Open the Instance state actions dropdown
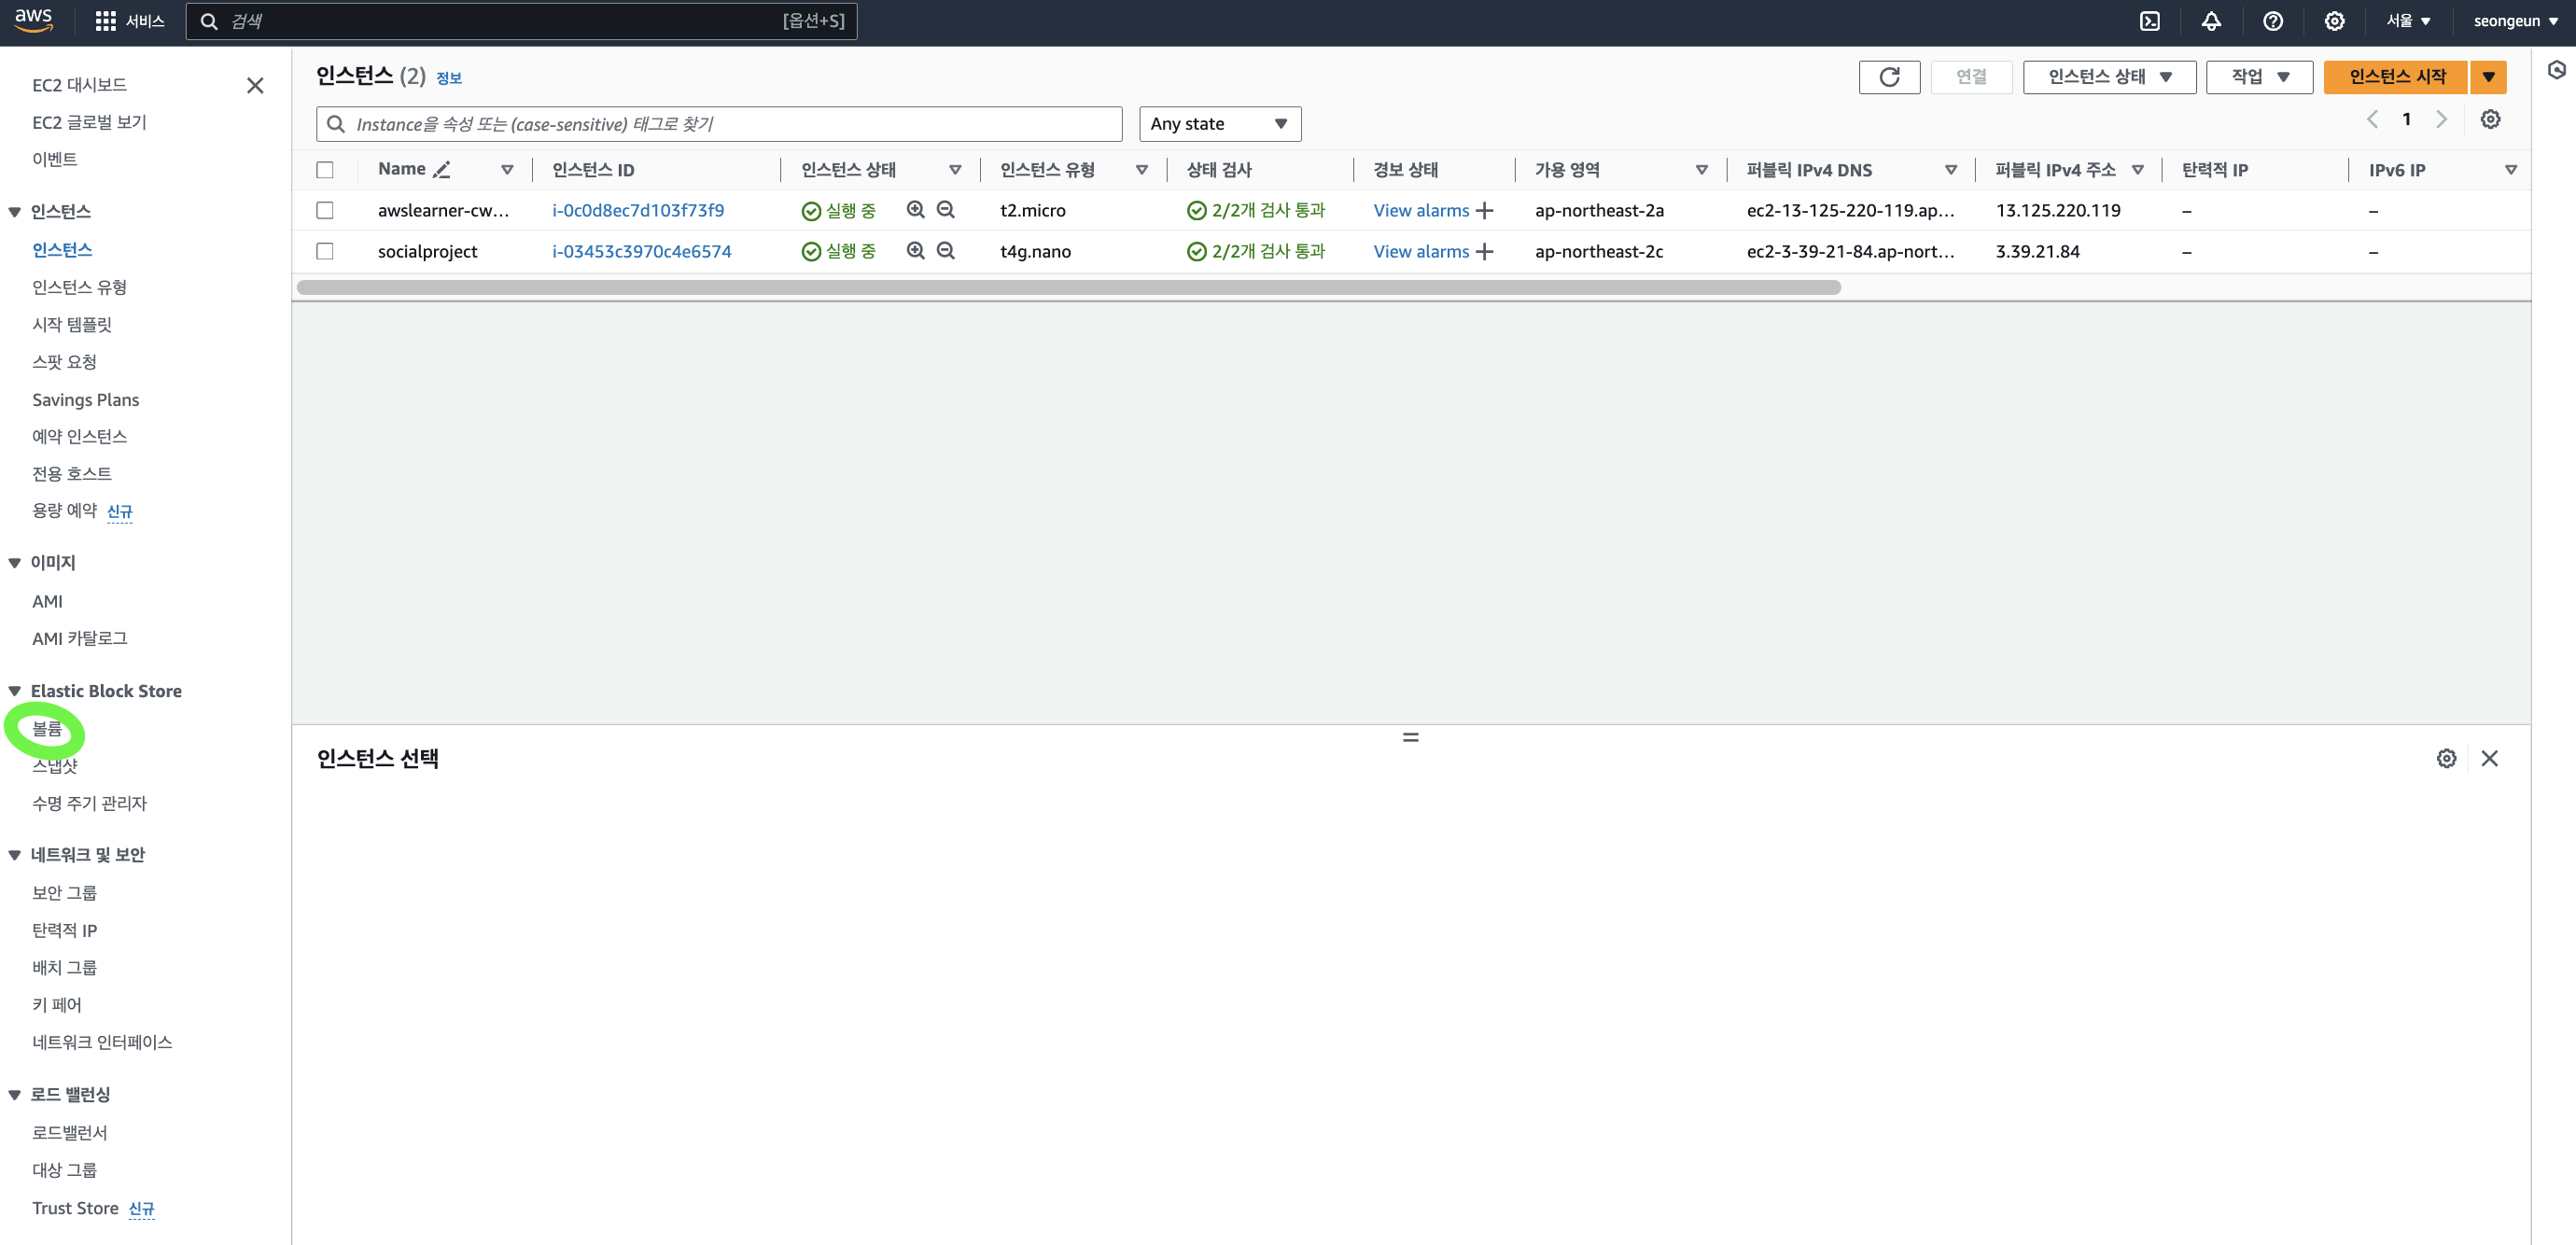 (x=2109, y=77)
